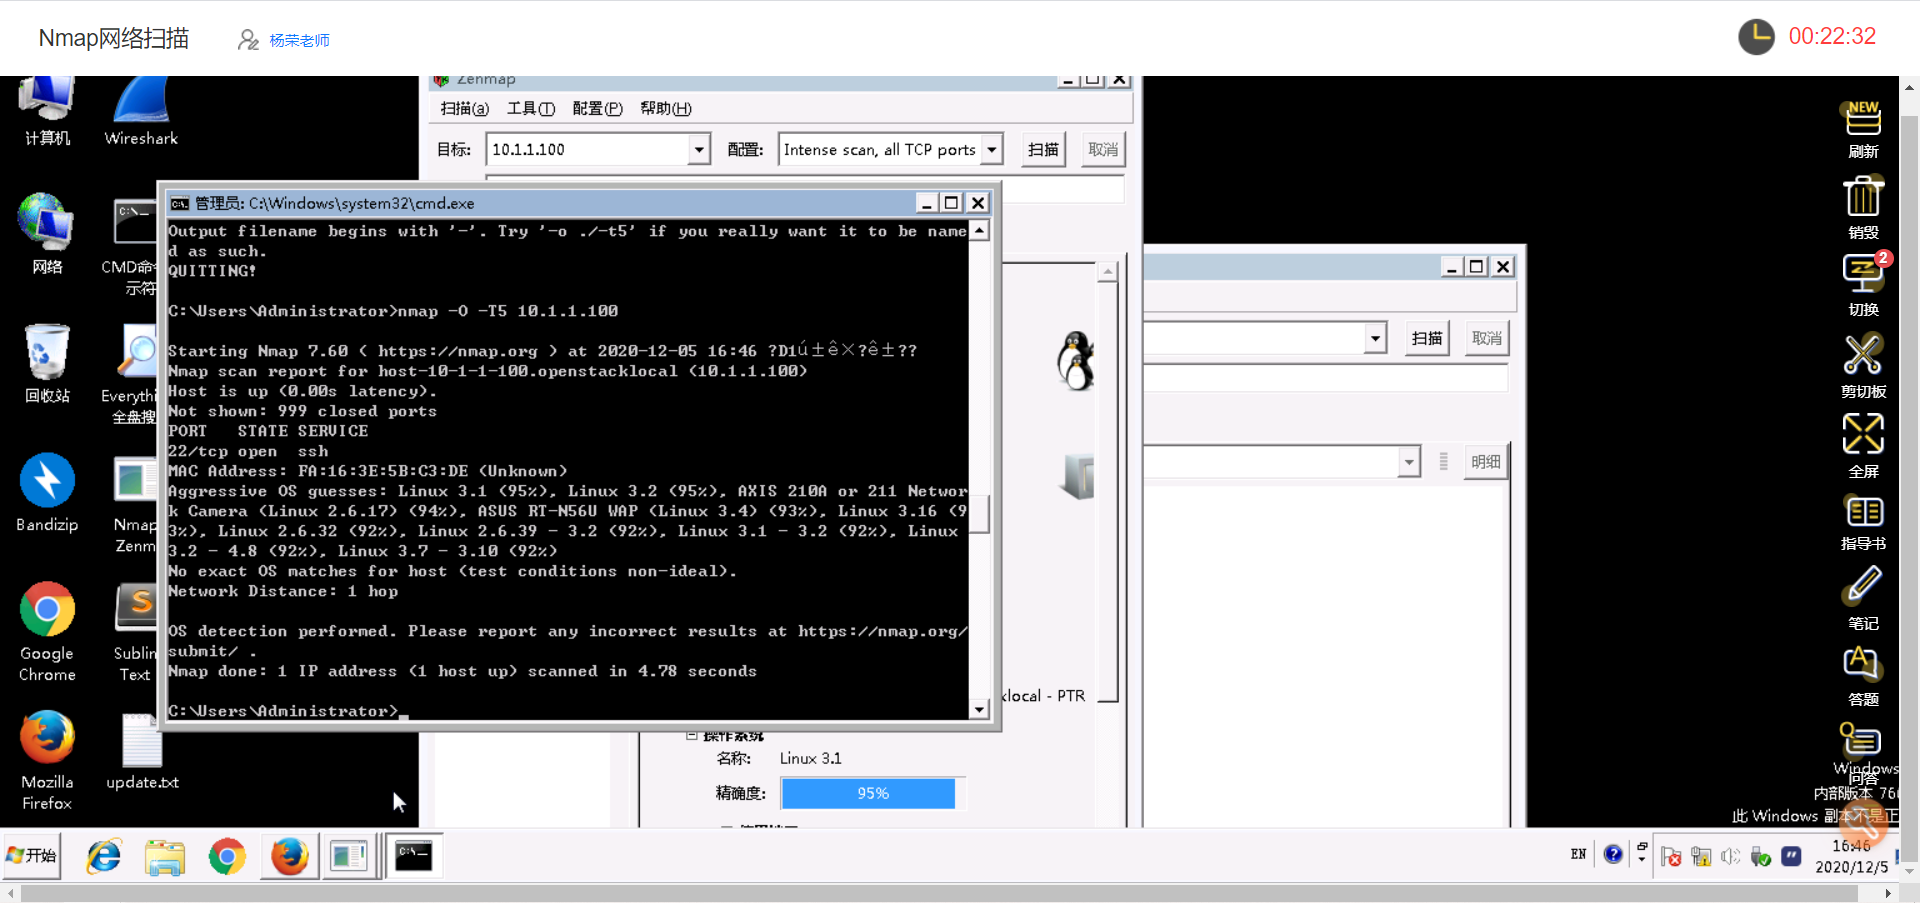Expand the host dropdown beside 明细
The image size is (1920, 903).
click(1409, 462)
